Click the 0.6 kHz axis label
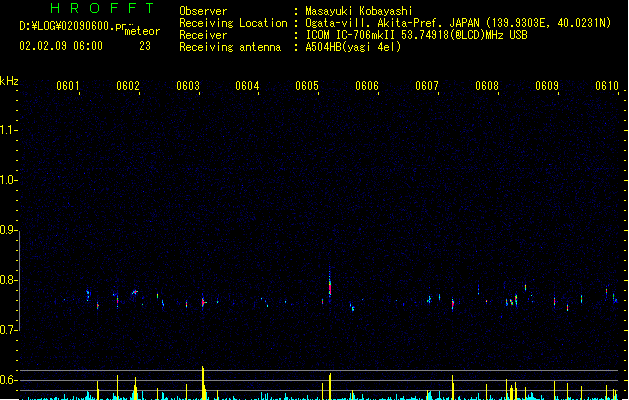 [8, 380]
